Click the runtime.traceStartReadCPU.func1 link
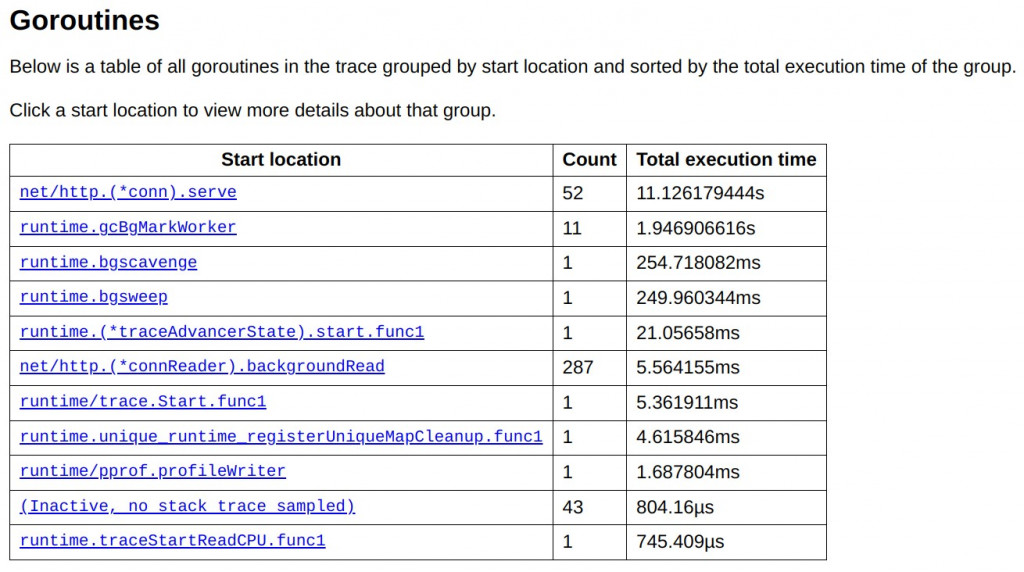Image resolution: width=1024 pixels, height=572 pixels. 173,541
